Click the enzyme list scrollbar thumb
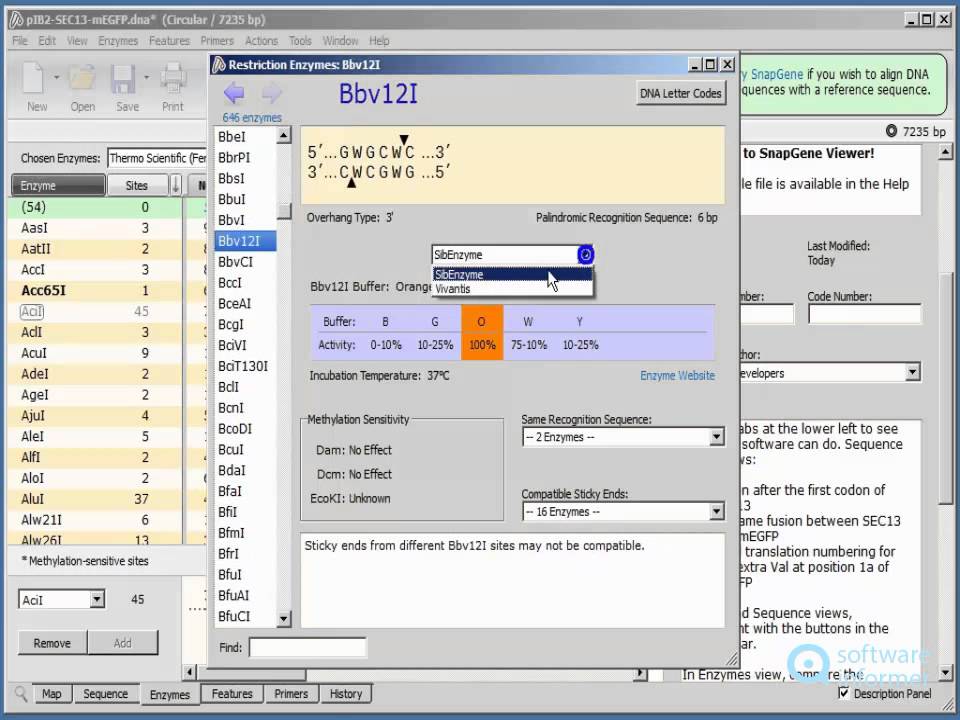This screenshot has width=960, height=720. coord(283,211)
